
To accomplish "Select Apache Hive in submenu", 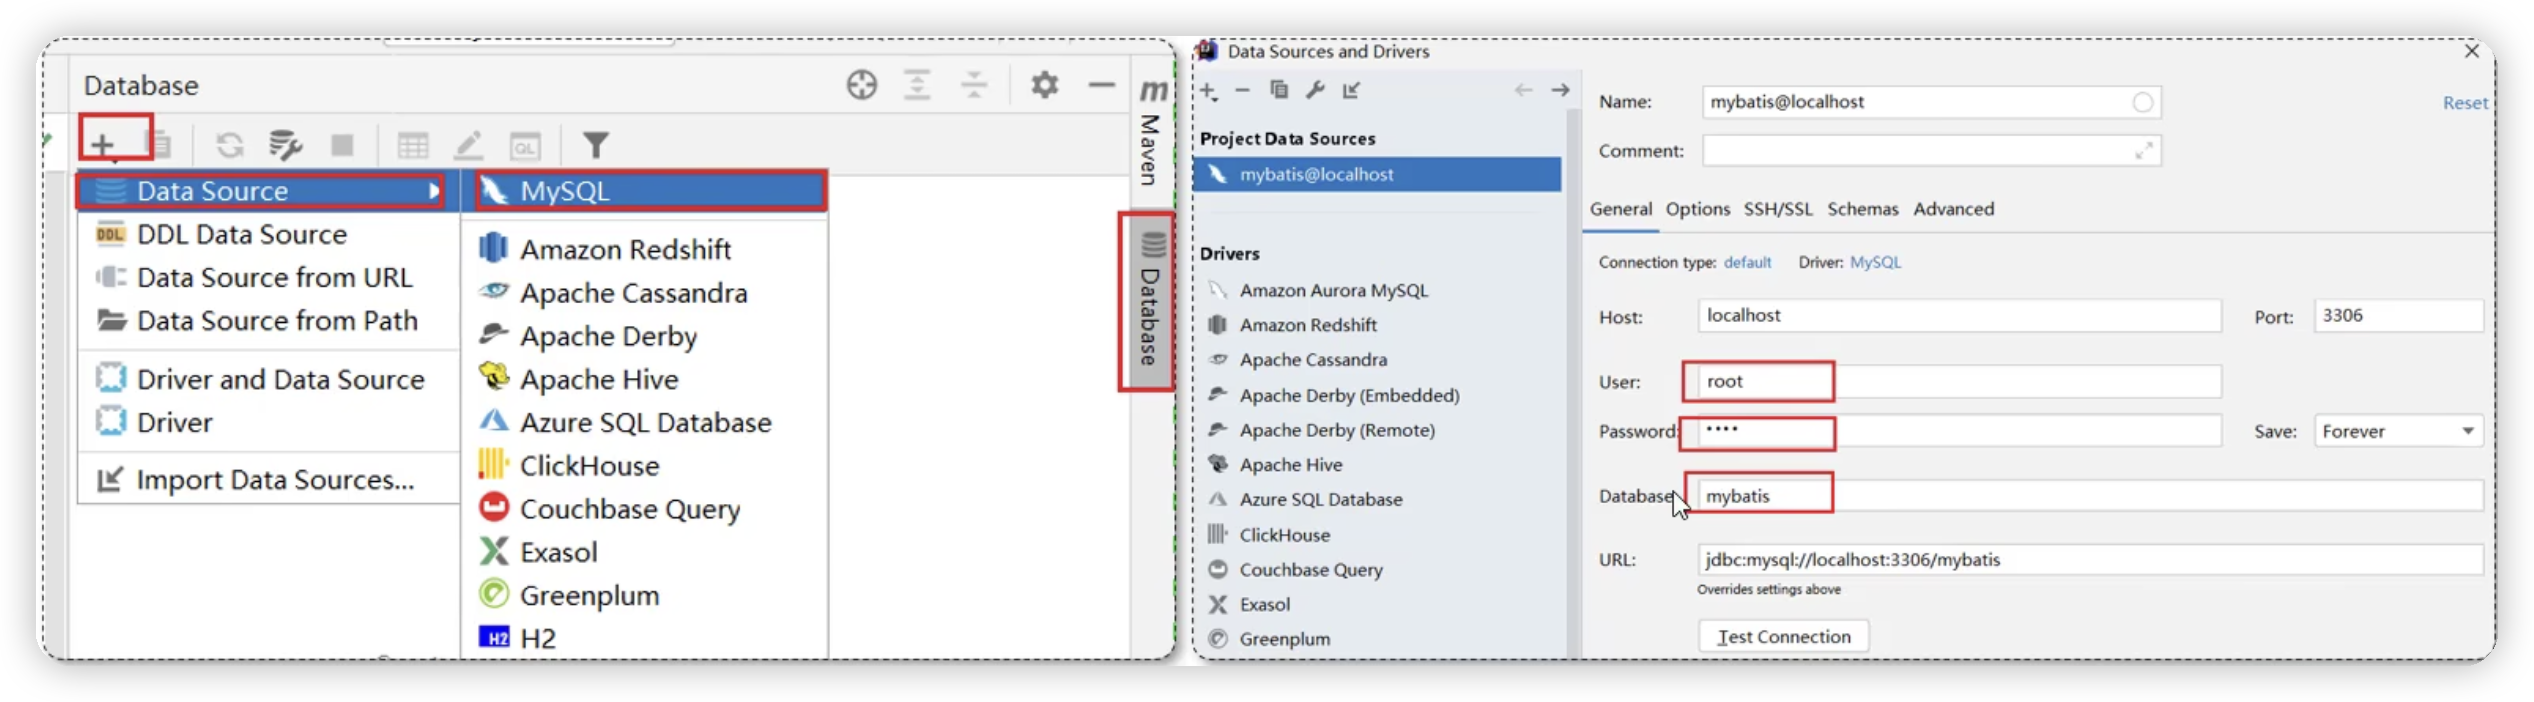I will pos(645,379).
